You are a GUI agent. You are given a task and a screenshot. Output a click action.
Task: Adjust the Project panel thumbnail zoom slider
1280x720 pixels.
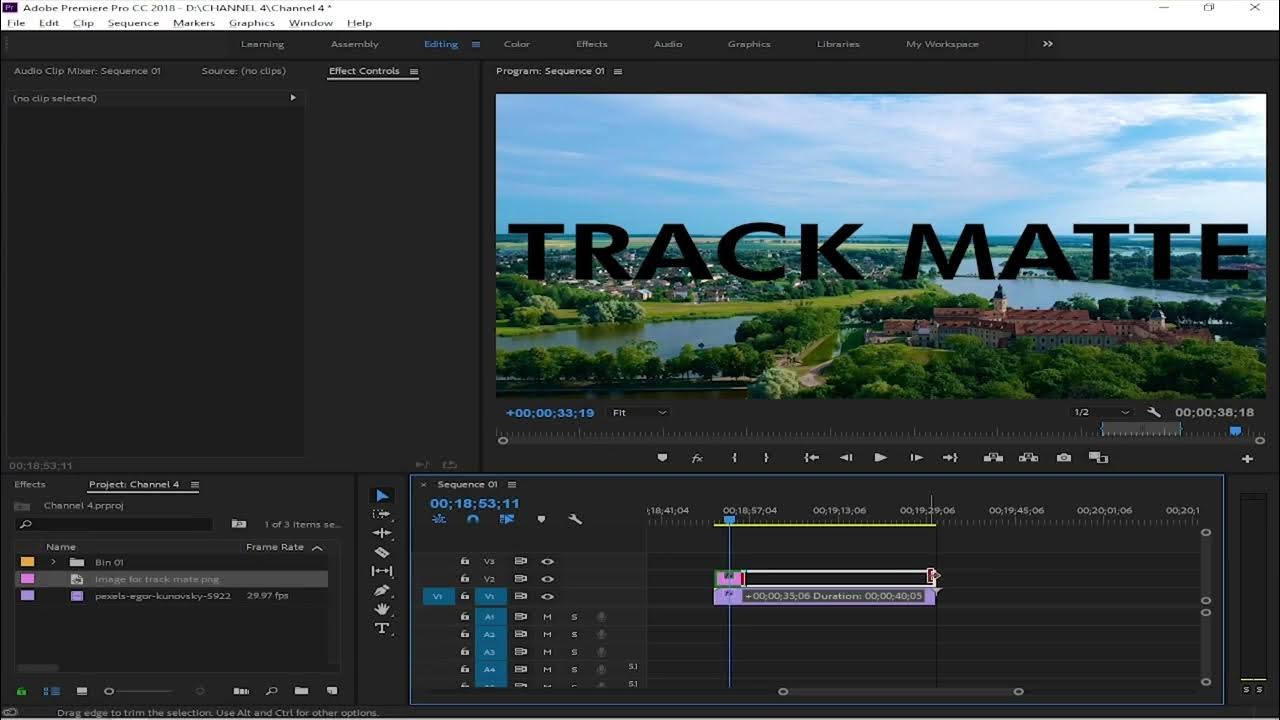[x=109, y=691]
